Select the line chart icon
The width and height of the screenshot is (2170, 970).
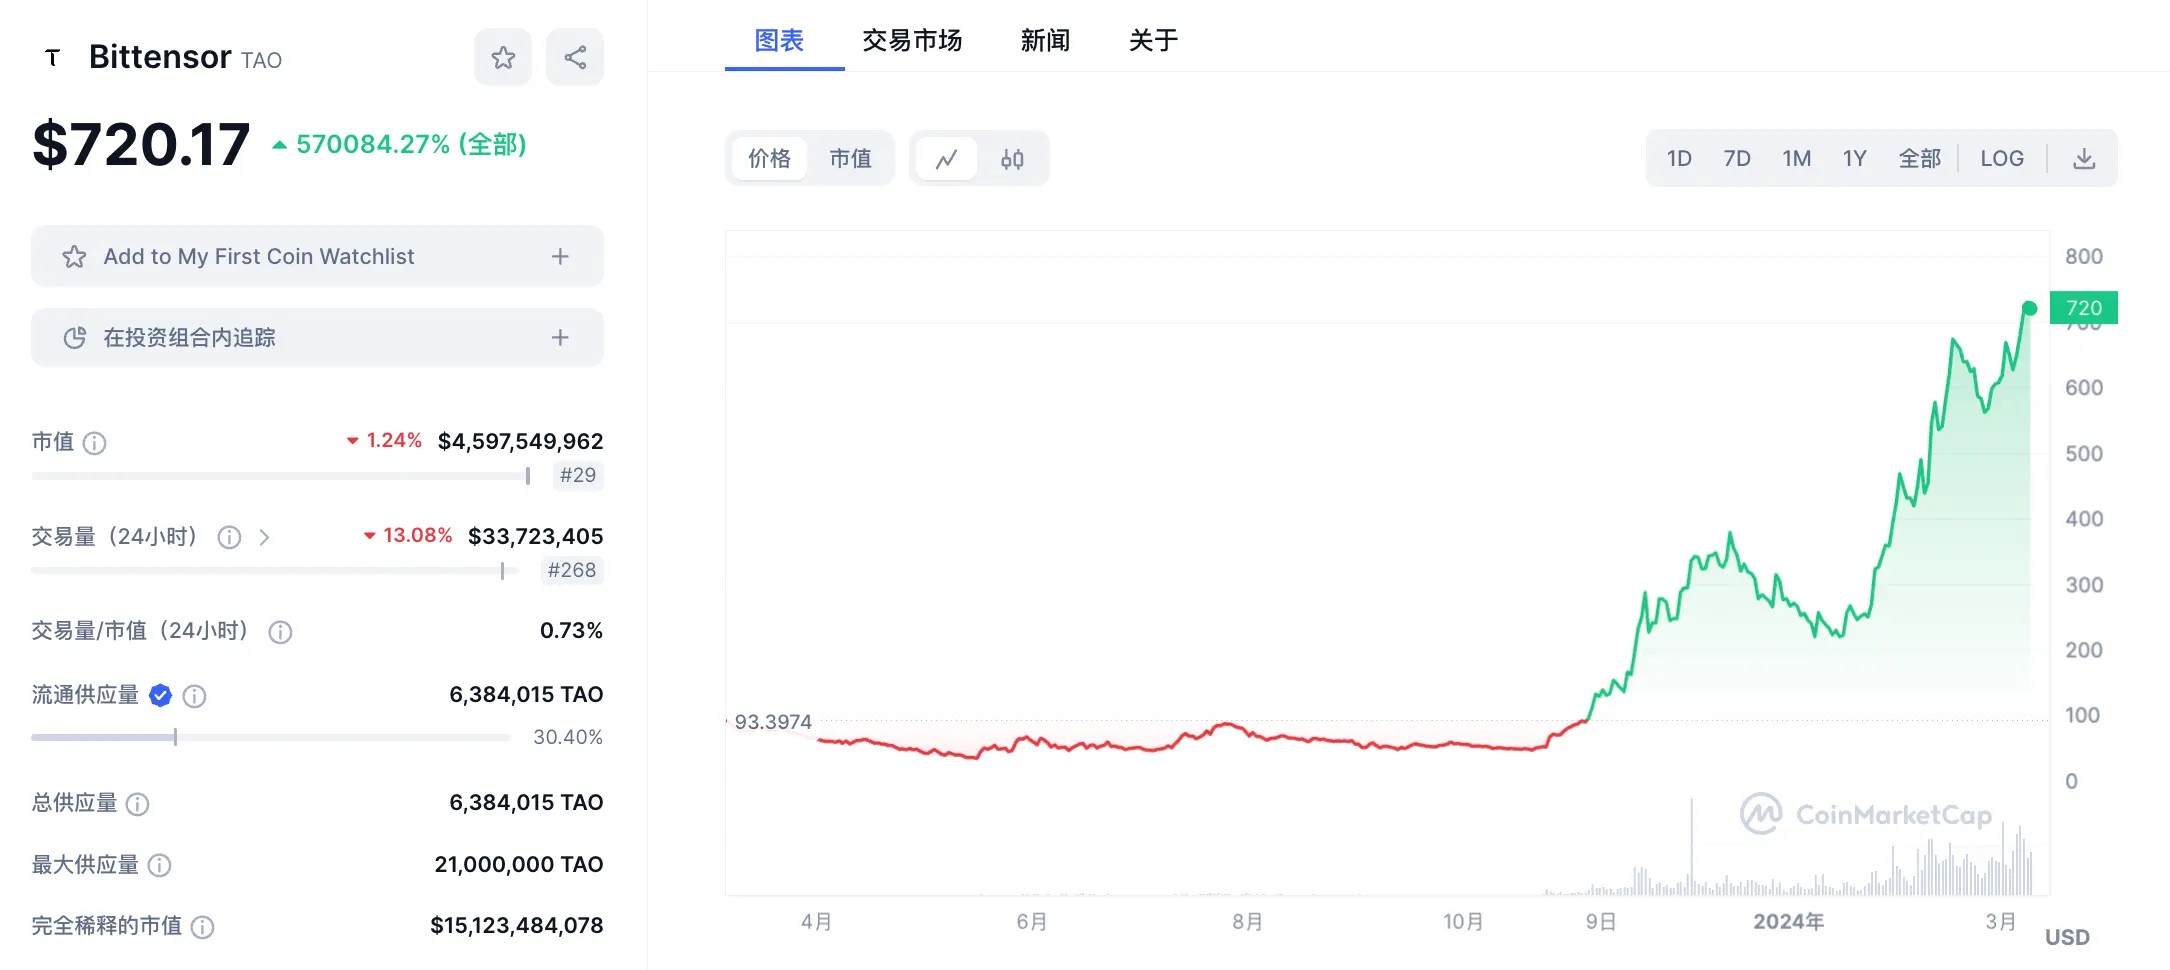(946, 158)
